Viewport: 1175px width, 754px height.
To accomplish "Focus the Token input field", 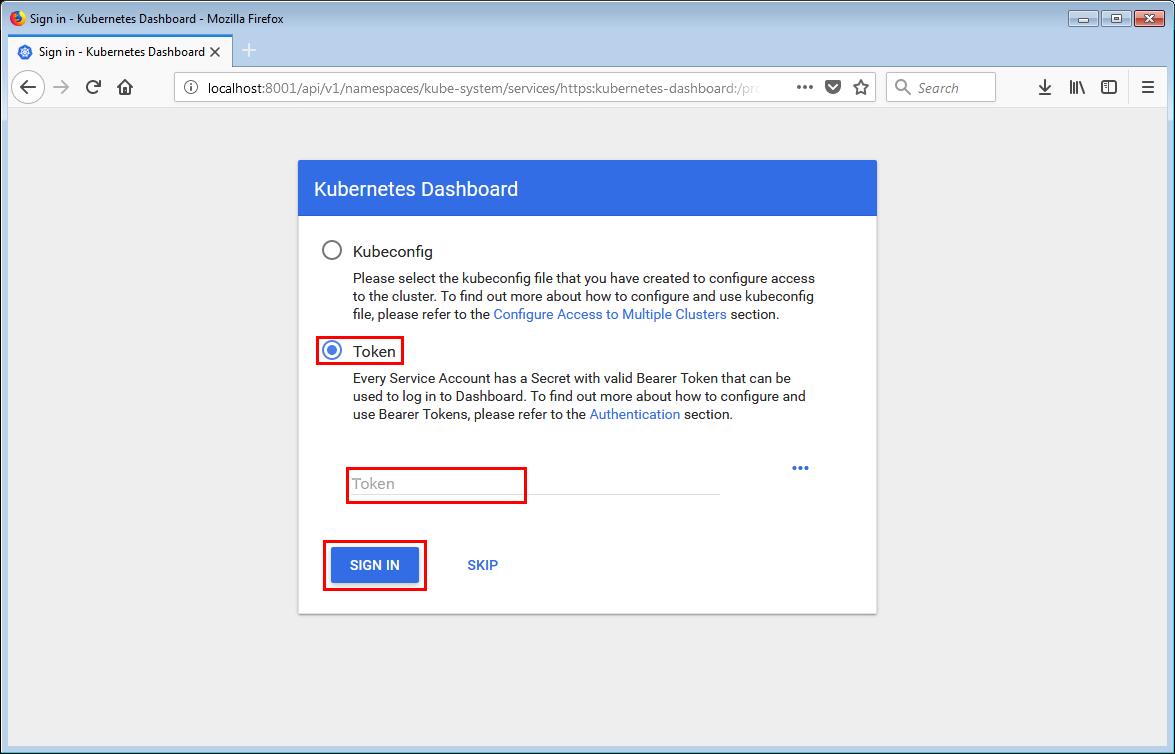I will pyautogui.click(x=534, y=484).
